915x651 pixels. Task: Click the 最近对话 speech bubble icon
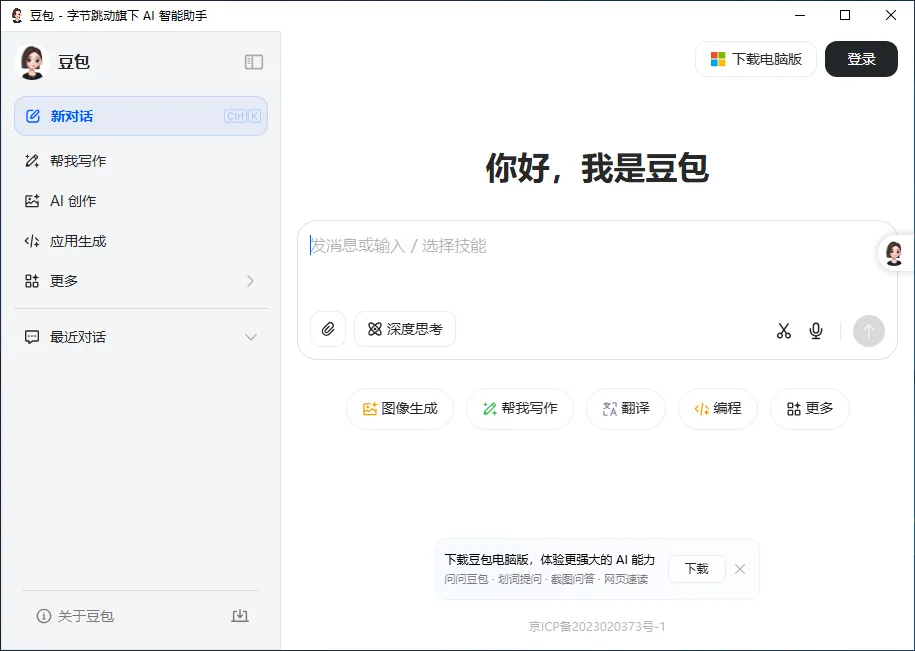tap(32, 337)
